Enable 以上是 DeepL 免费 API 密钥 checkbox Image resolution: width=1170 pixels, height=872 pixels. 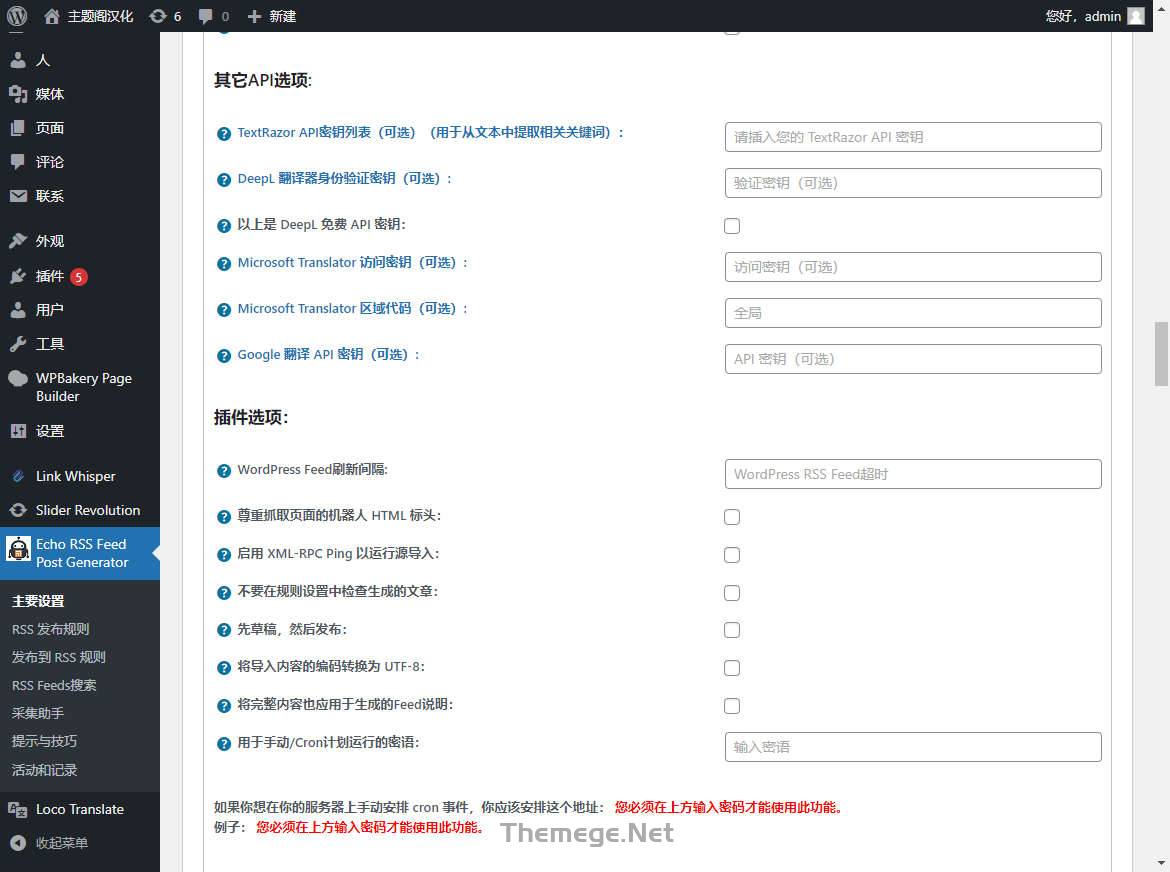click(732, 226)
